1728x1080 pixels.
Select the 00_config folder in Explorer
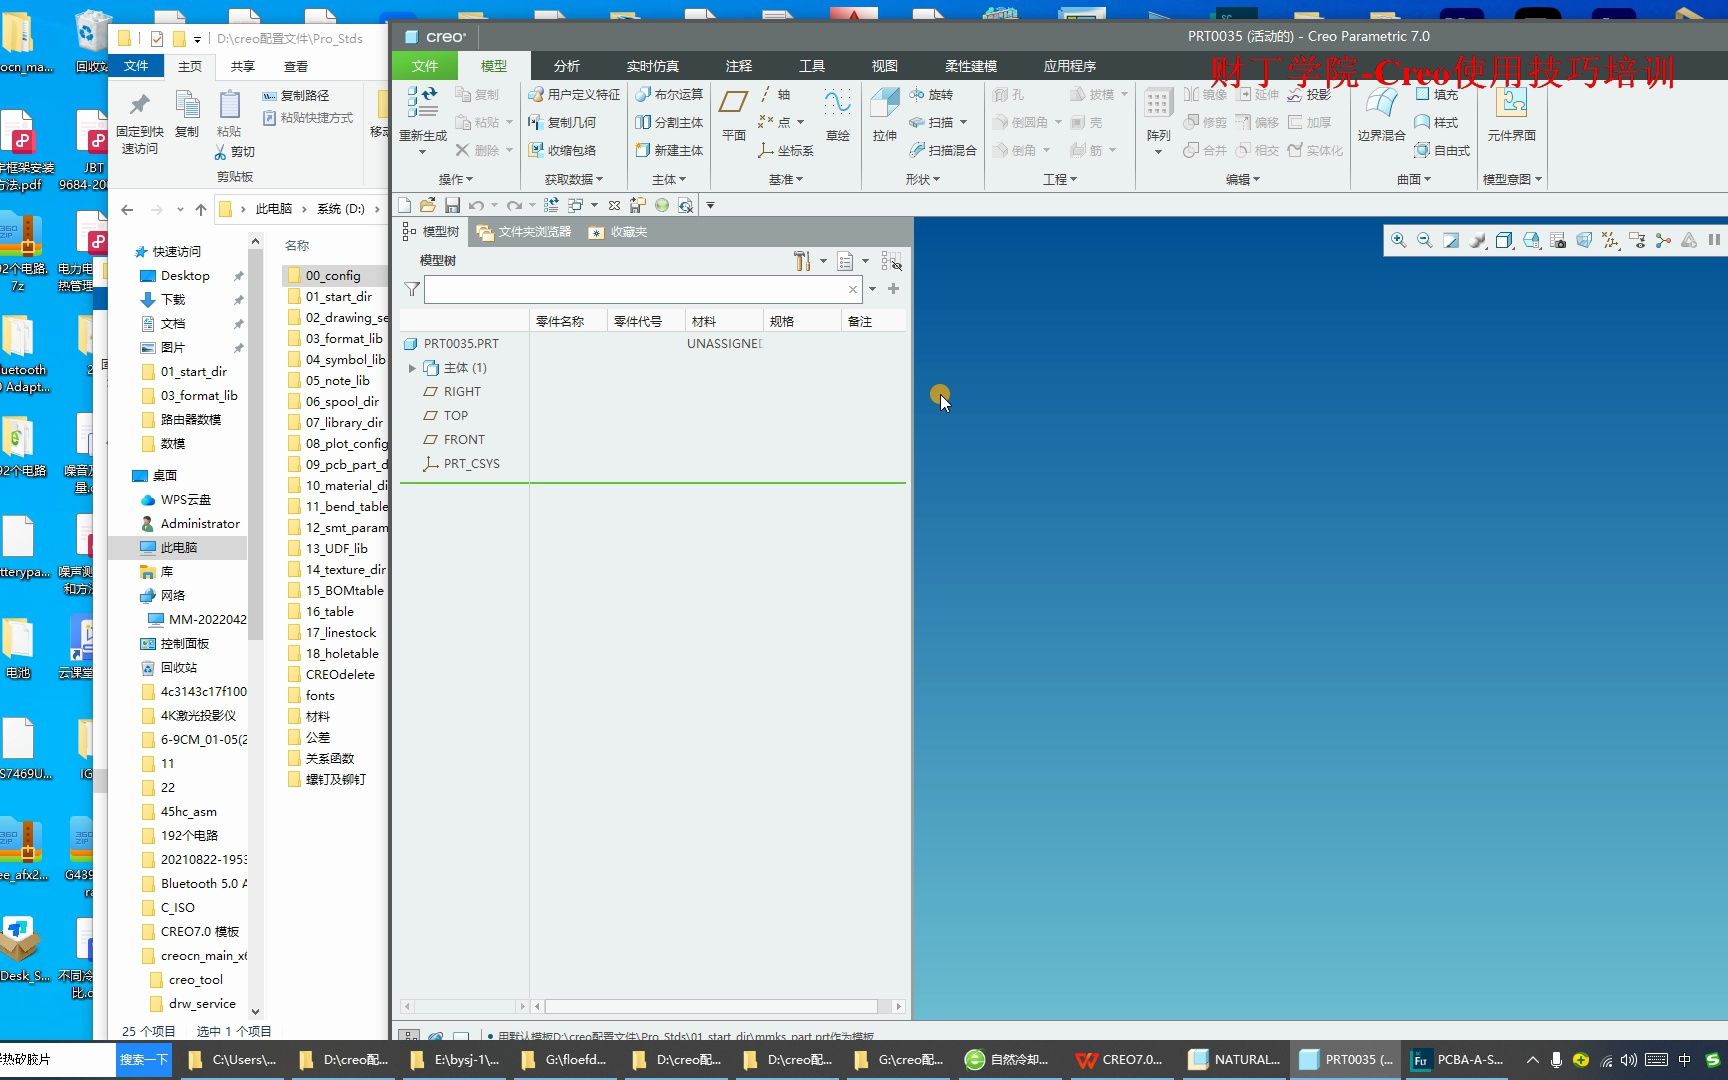point(336,275)
